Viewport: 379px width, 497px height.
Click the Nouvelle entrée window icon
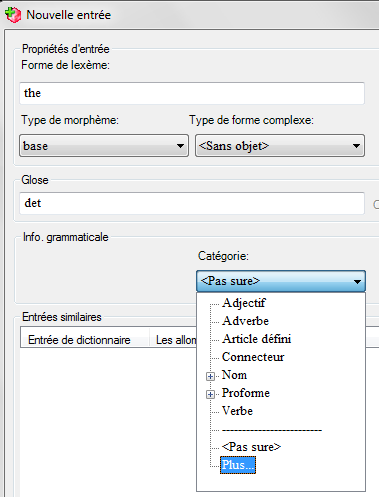(x=13, y=15)
